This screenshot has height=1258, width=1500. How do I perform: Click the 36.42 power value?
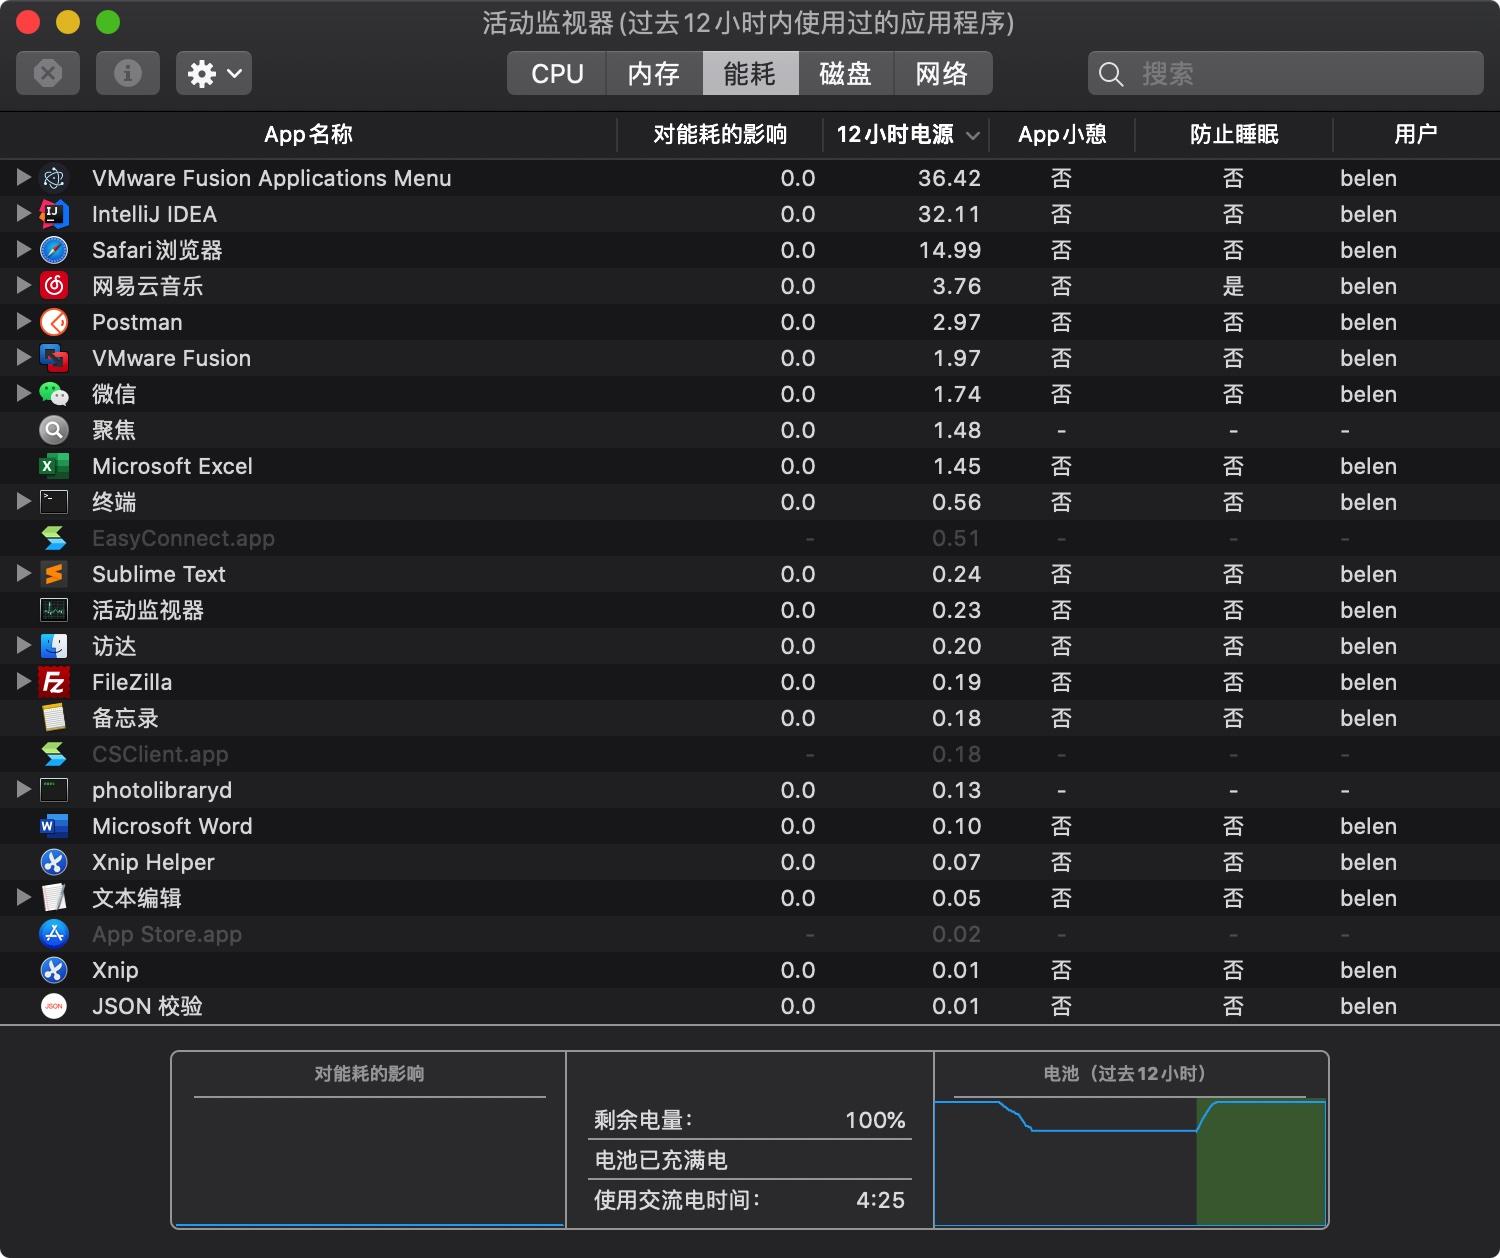click(949, 178)
